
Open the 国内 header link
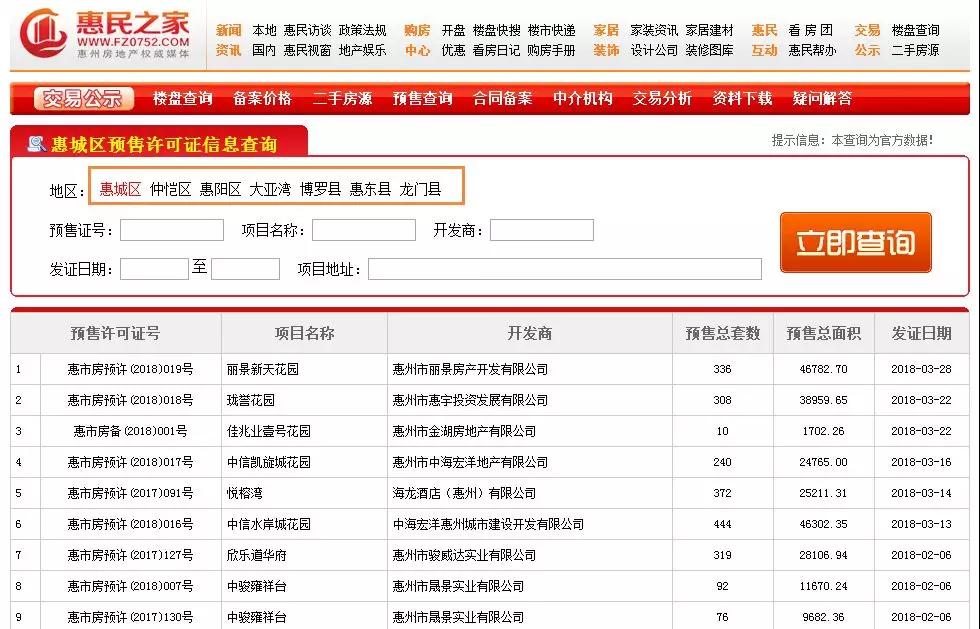[264, 50]
